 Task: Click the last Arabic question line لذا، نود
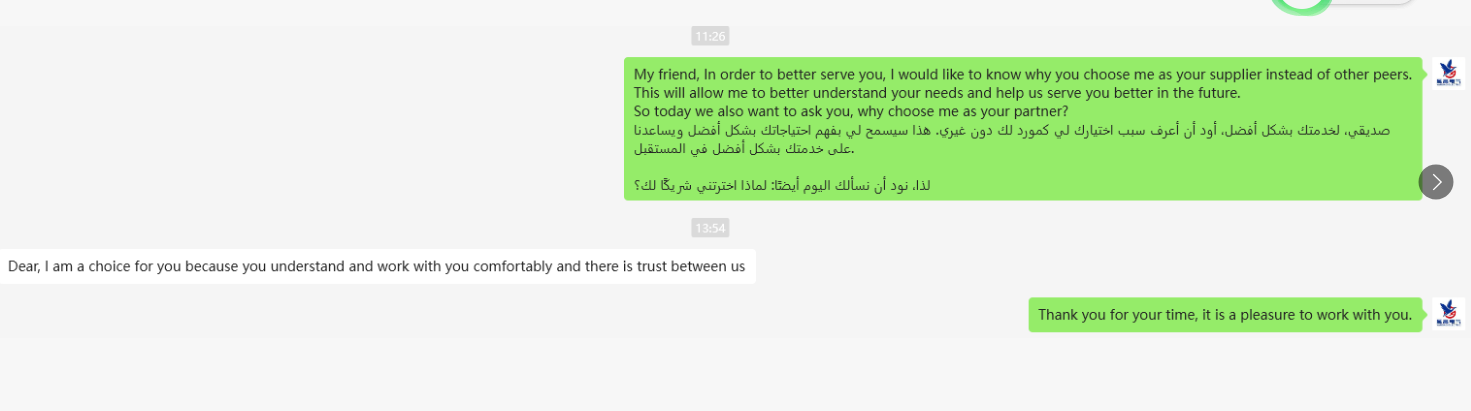tap(782, 186)
